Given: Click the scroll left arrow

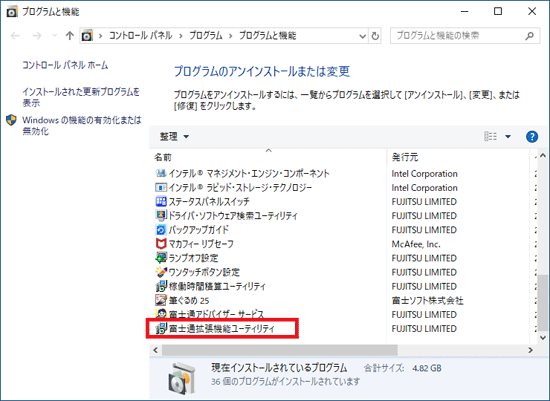Looking at the screenshot, I should (156, 350).
